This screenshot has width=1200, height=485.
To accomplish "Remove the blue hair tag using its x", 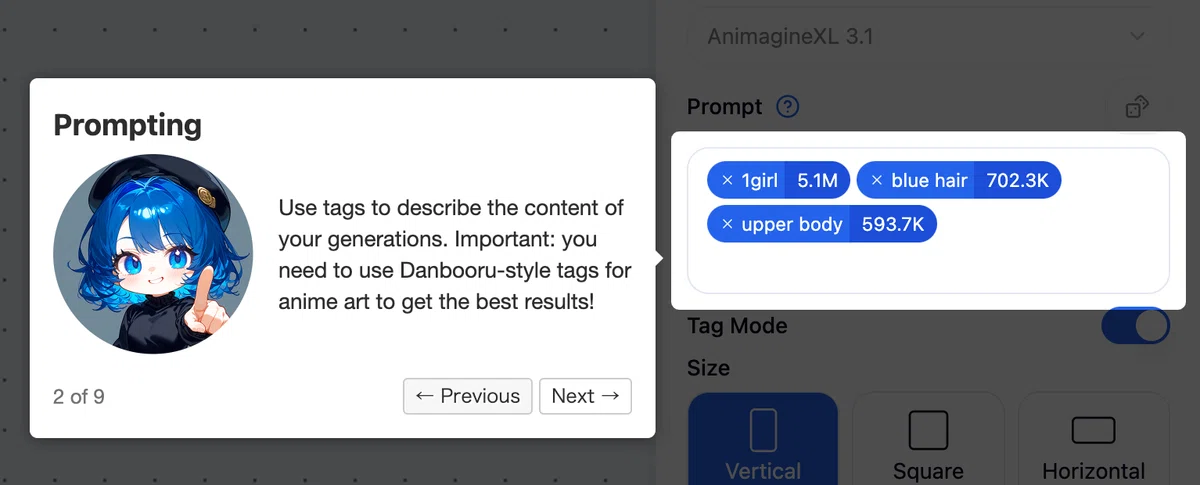I will 877,181.
